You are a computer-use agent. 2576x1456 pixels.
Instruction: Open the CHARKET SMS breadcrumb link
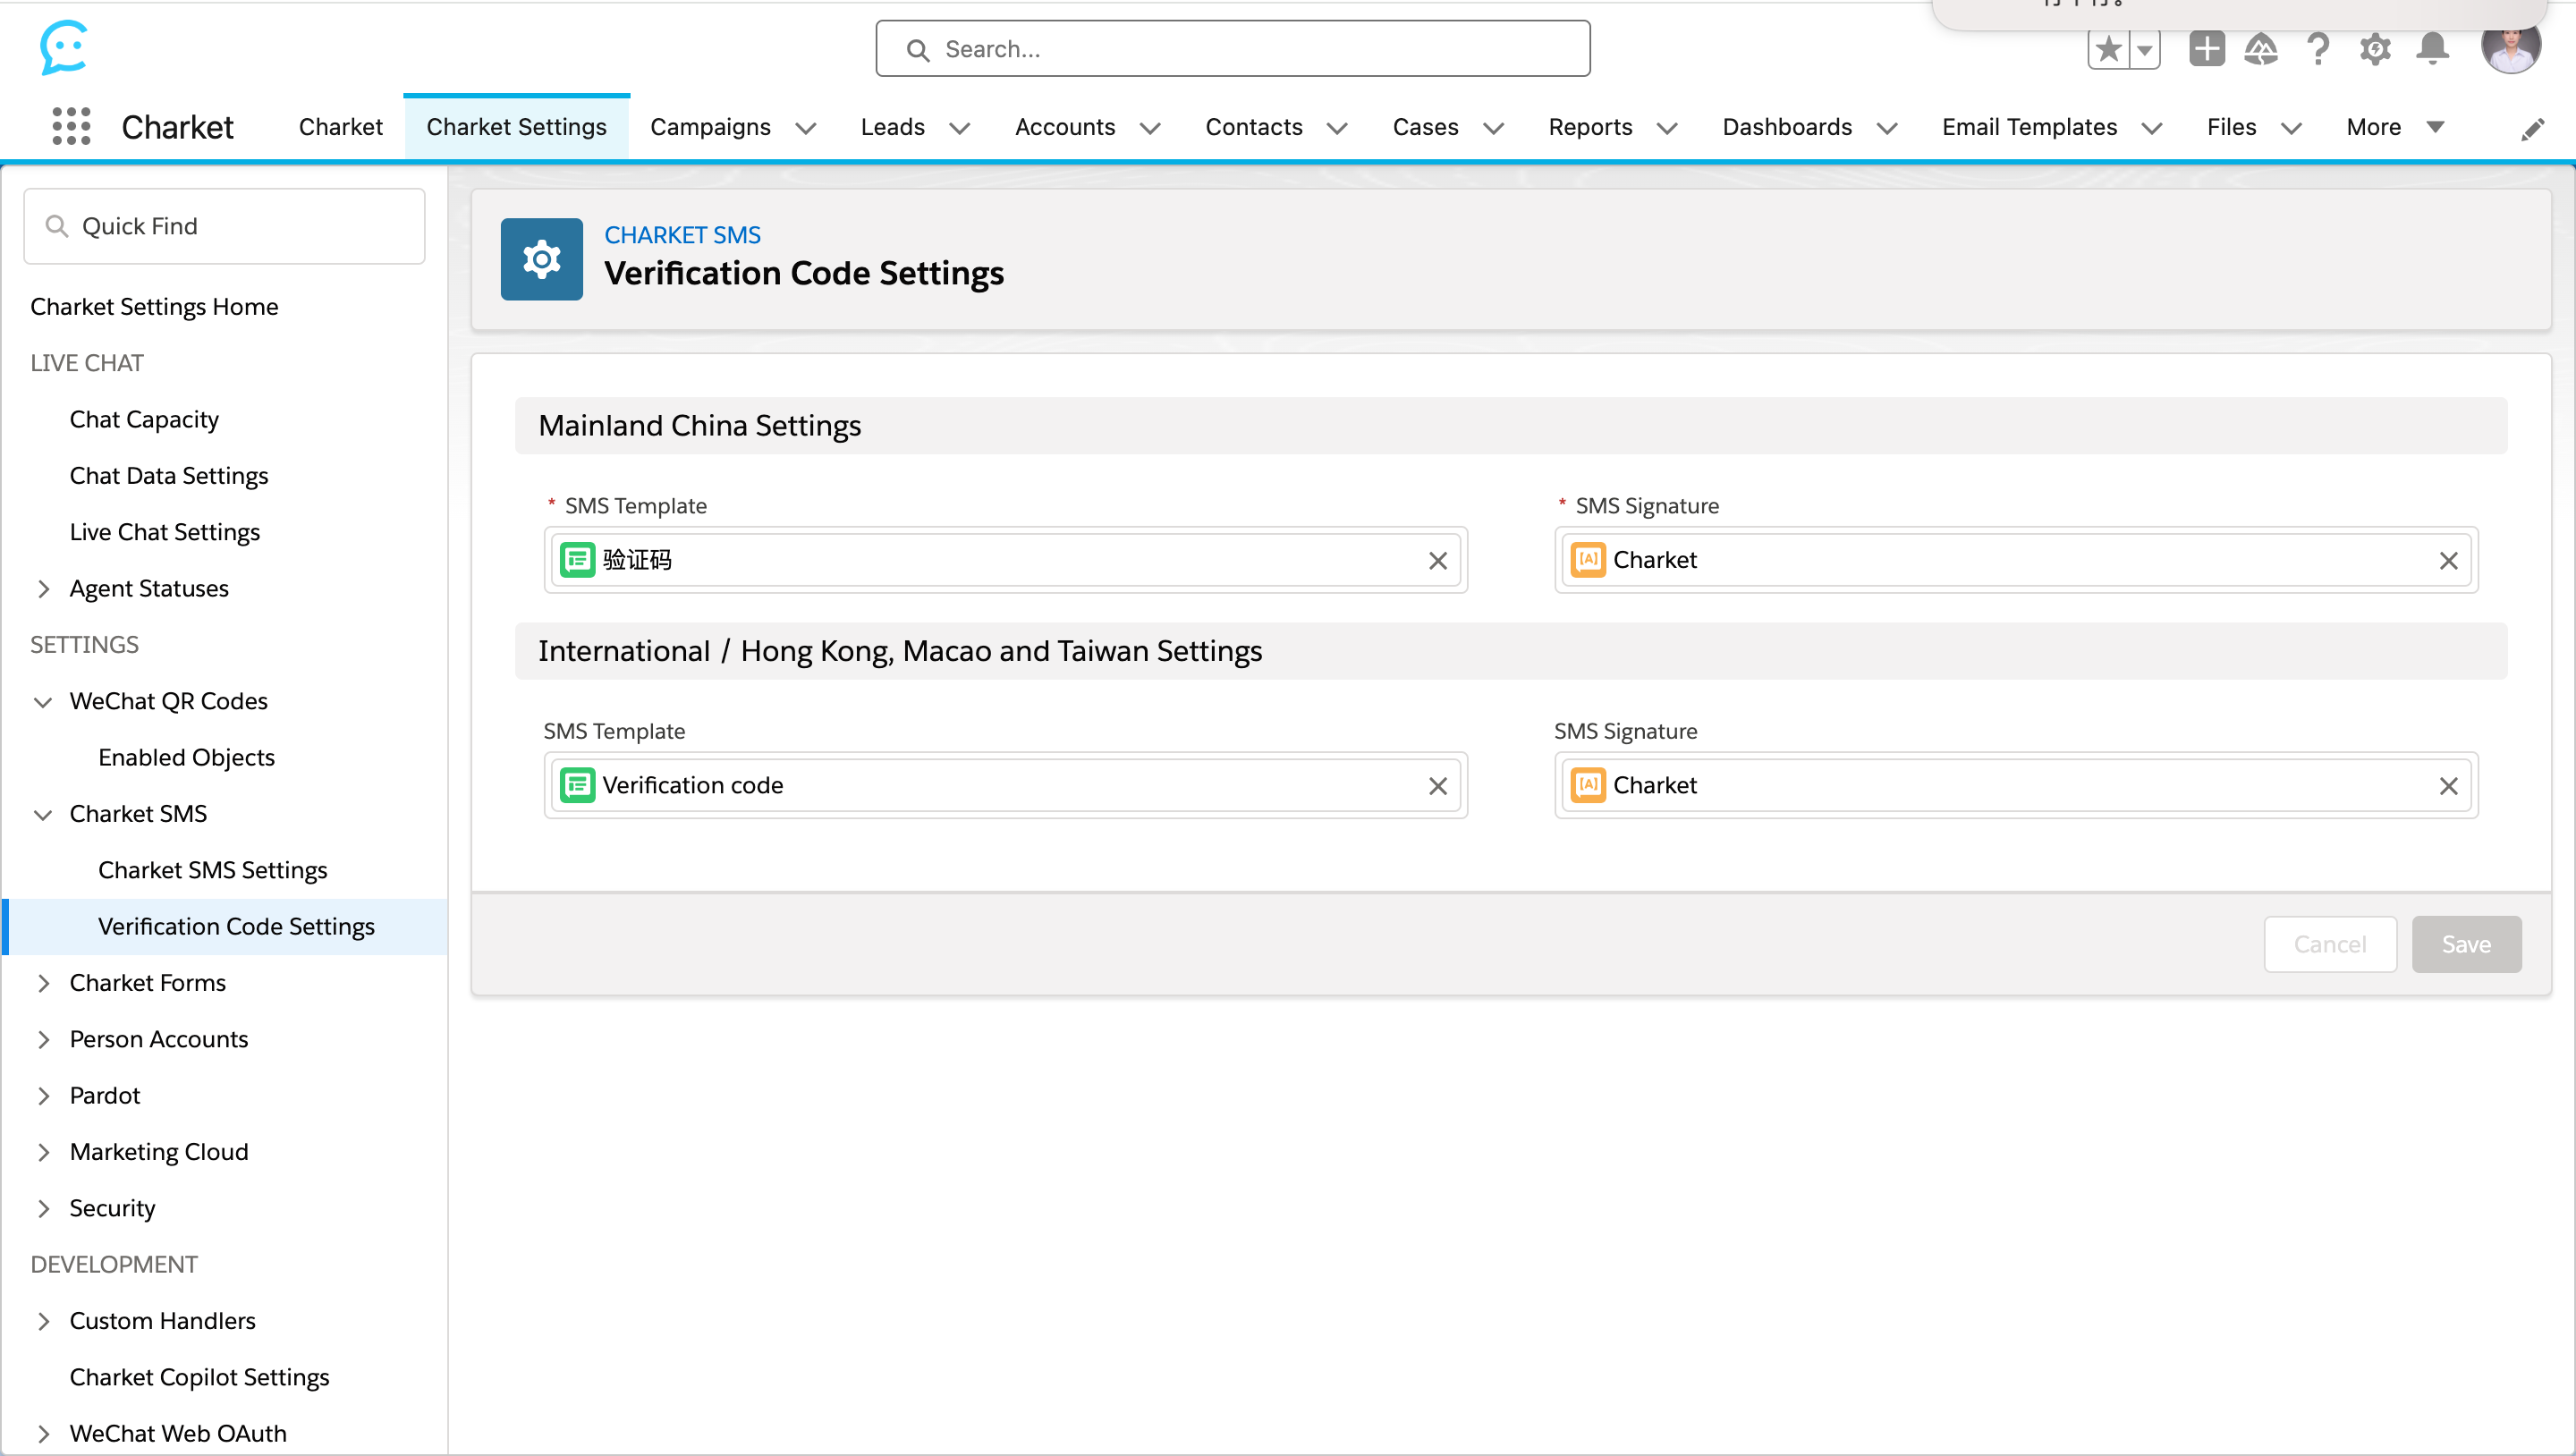(682, 235)
